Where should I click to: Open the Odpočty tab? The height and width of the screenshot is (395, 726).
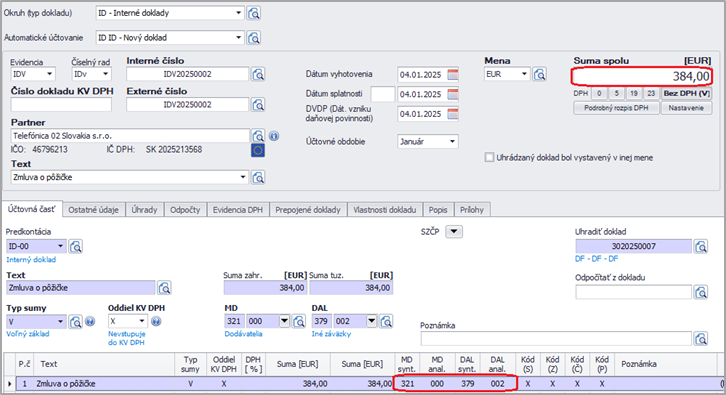(185, 210)
